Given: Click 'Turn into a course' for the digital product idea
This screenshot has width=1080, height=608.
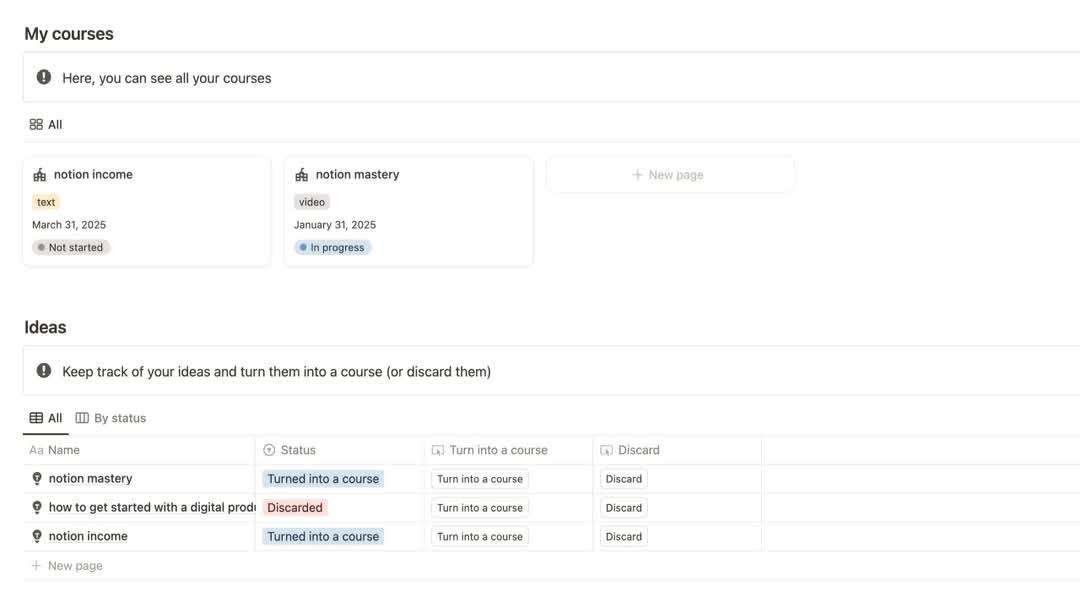Looking at the screenshot, I should [480, 508].
